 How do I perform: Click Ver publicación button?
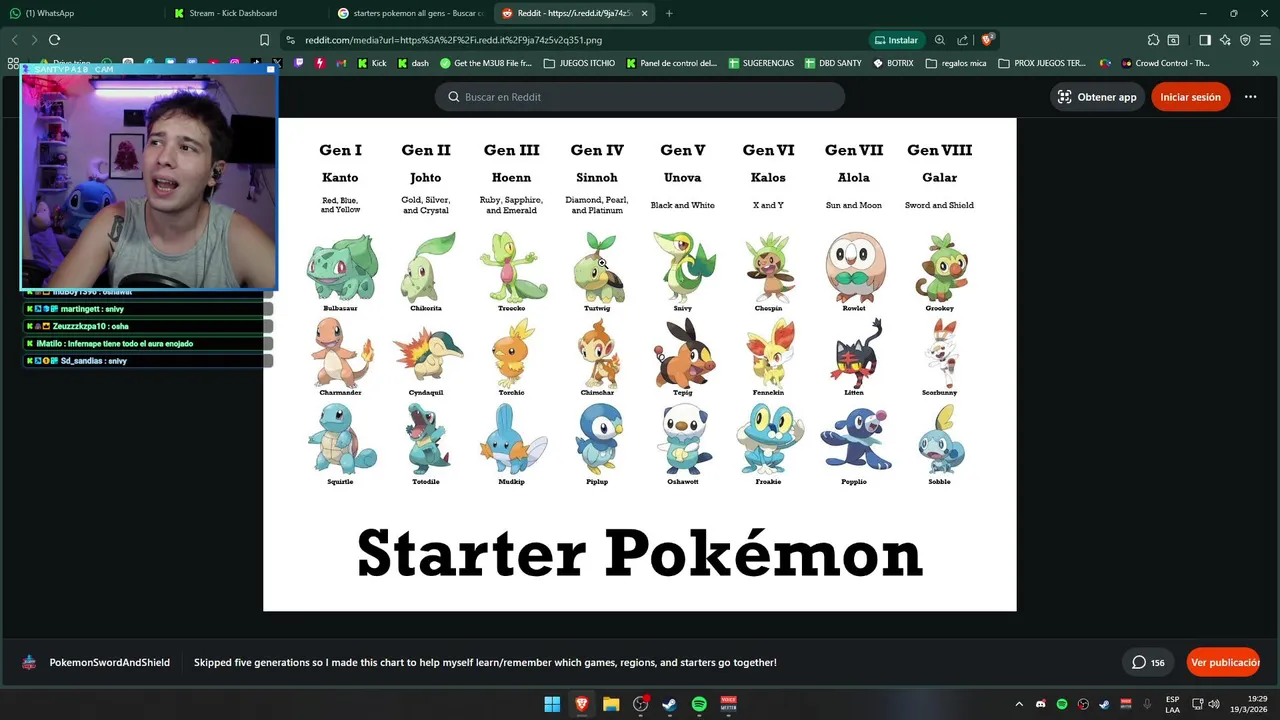point(1224,662)
